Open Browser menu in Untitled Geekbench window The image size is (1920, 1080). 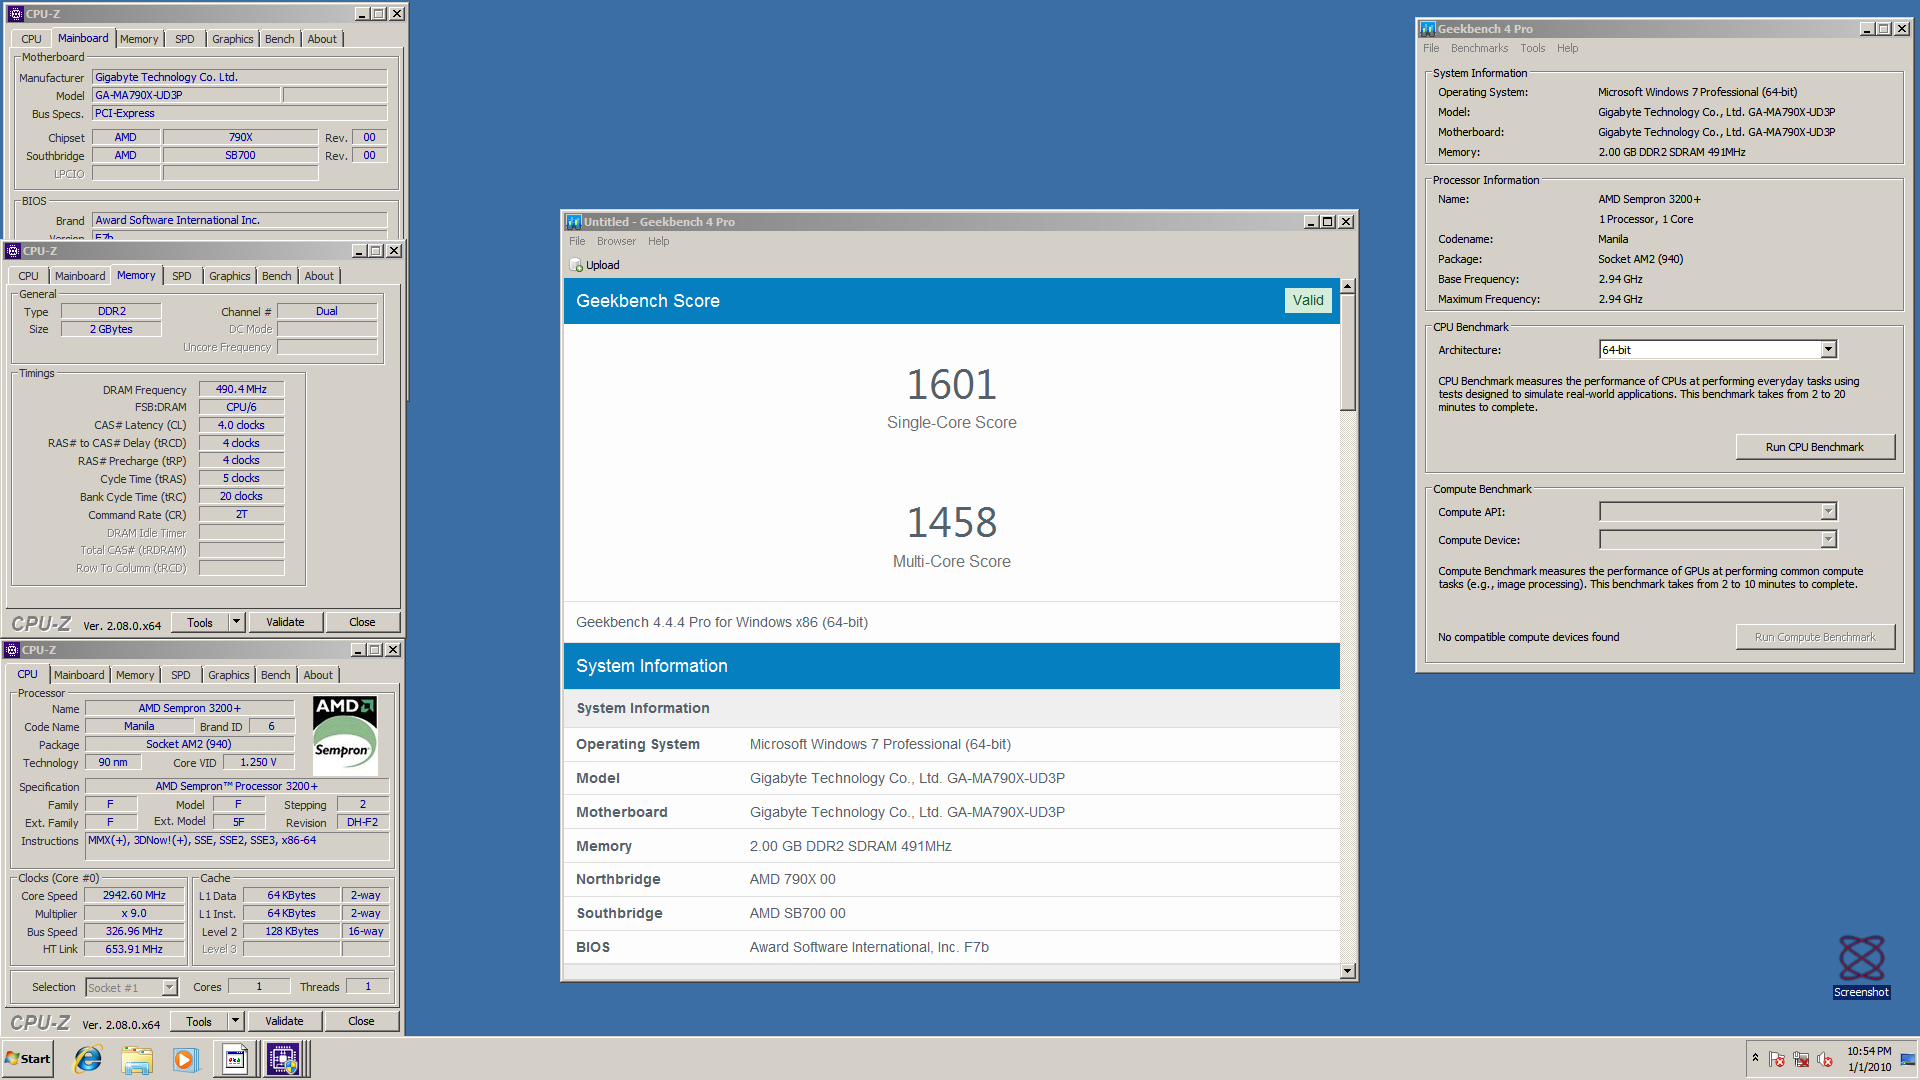(616, 241)
